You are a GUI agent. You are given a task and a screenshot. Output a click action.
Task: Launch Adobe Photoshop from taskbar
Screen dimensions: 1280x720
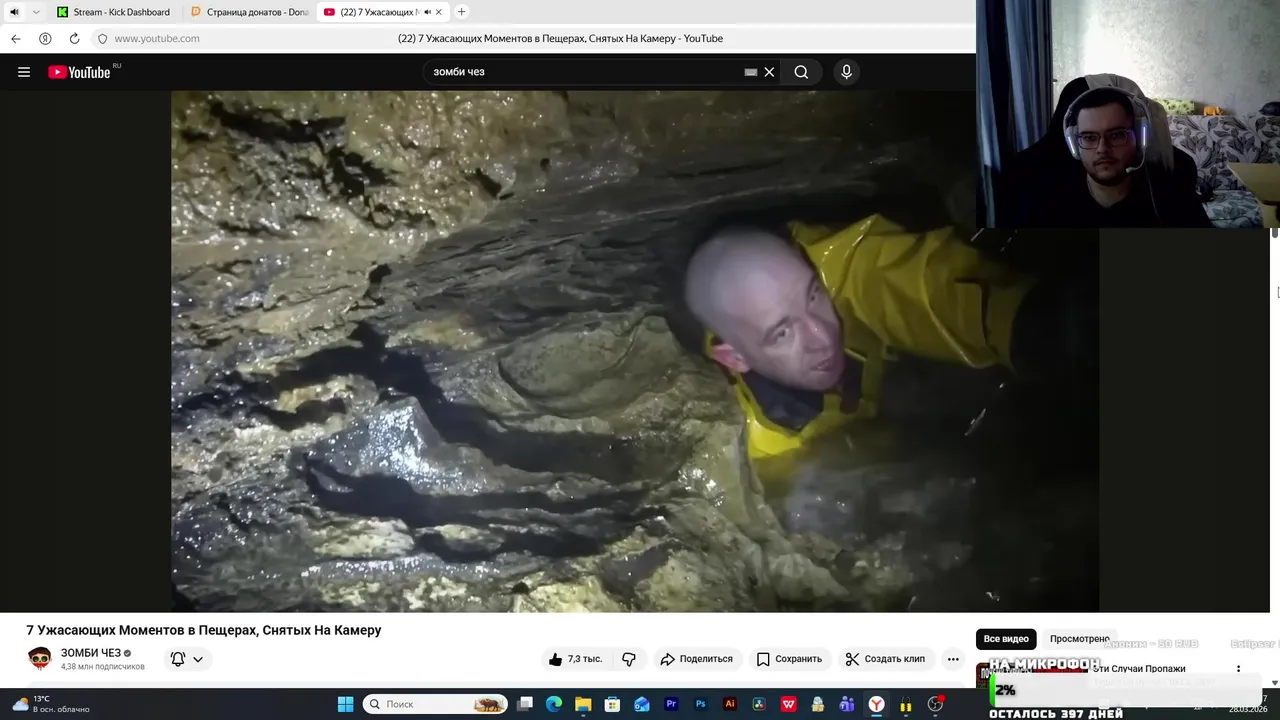coord(700,704)
